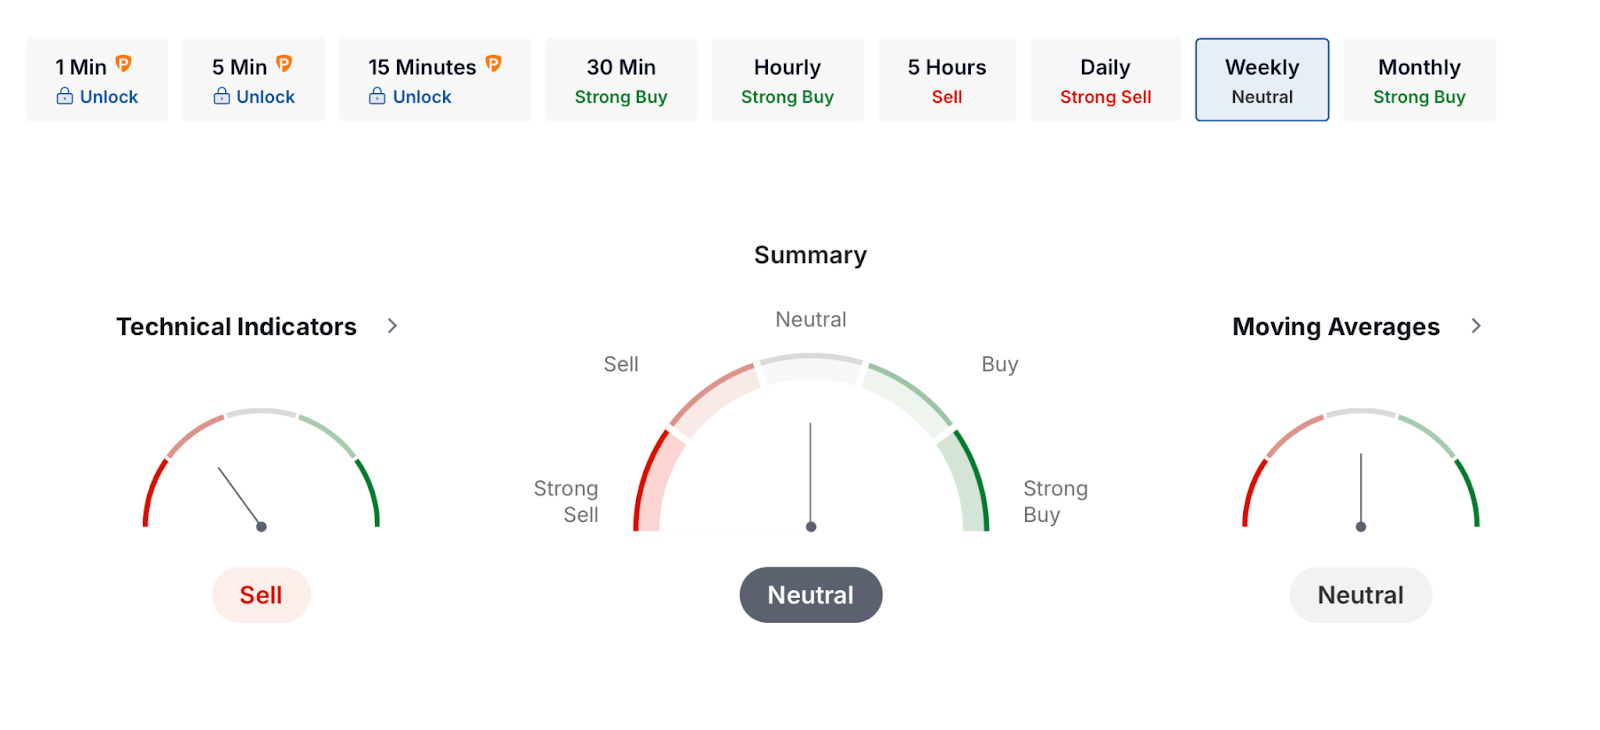Select the 30 Min timeframe tab
This screenshot has height=730, width=1600.
(621, 80)
